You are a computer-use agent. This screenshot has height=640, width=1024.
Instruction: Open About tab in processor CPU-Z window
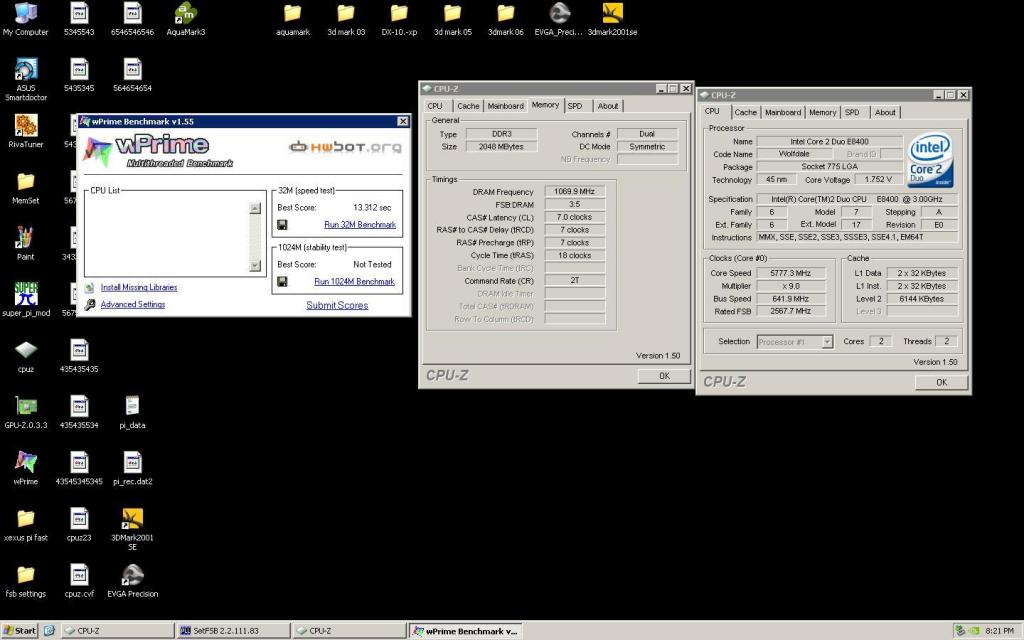[885, 112]
